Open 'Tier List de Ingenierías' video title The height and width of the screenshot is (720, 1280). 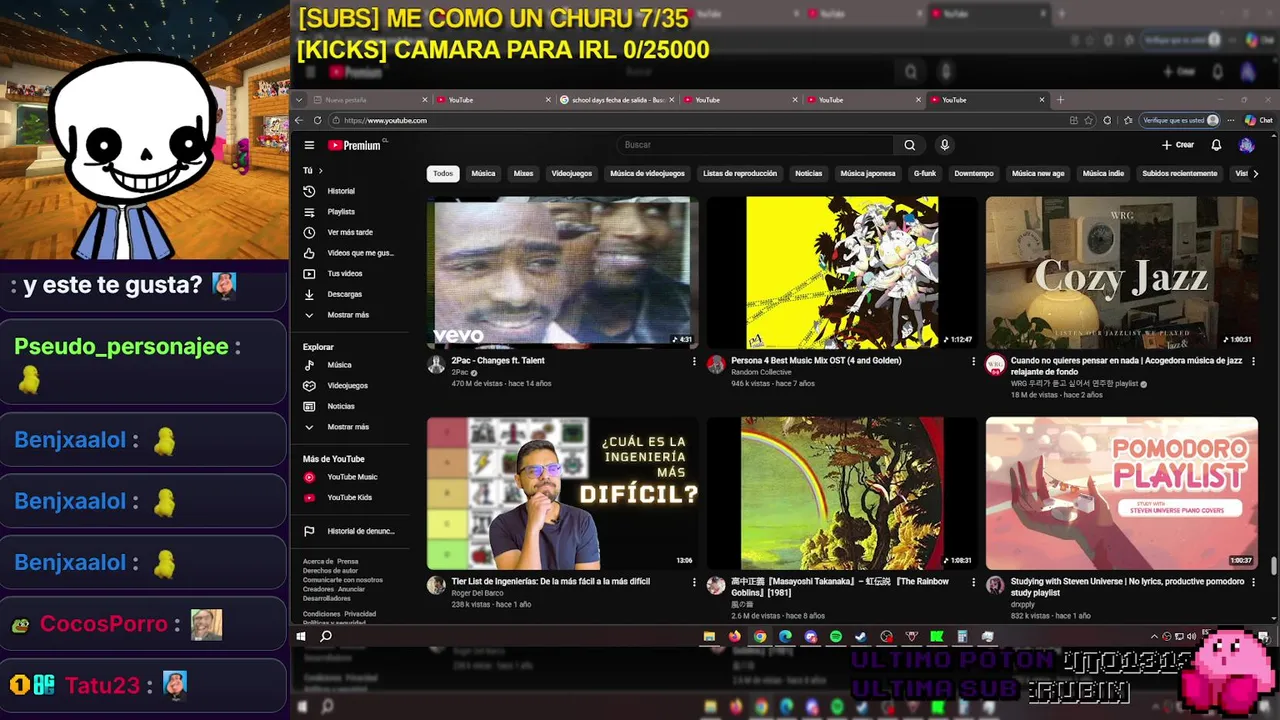(550, 581)
